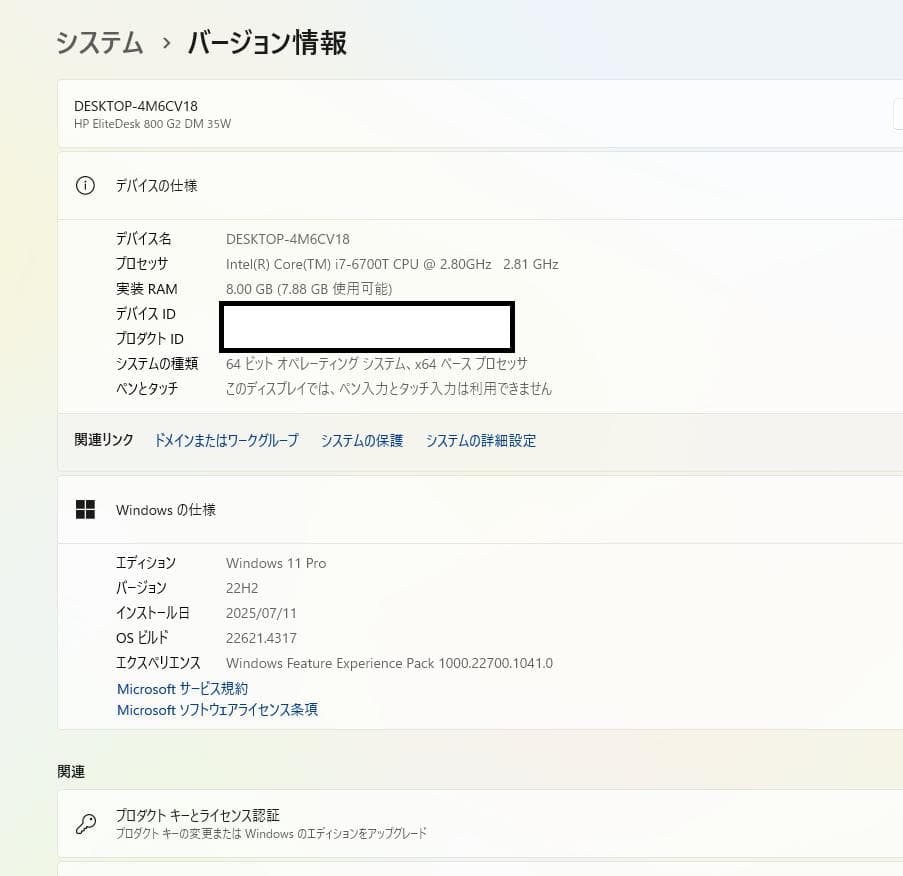Image resolution: width=903 pixels, height=876 pixels.
Task: Click the info icon beside デバイスの仕様
Action: 85,185
